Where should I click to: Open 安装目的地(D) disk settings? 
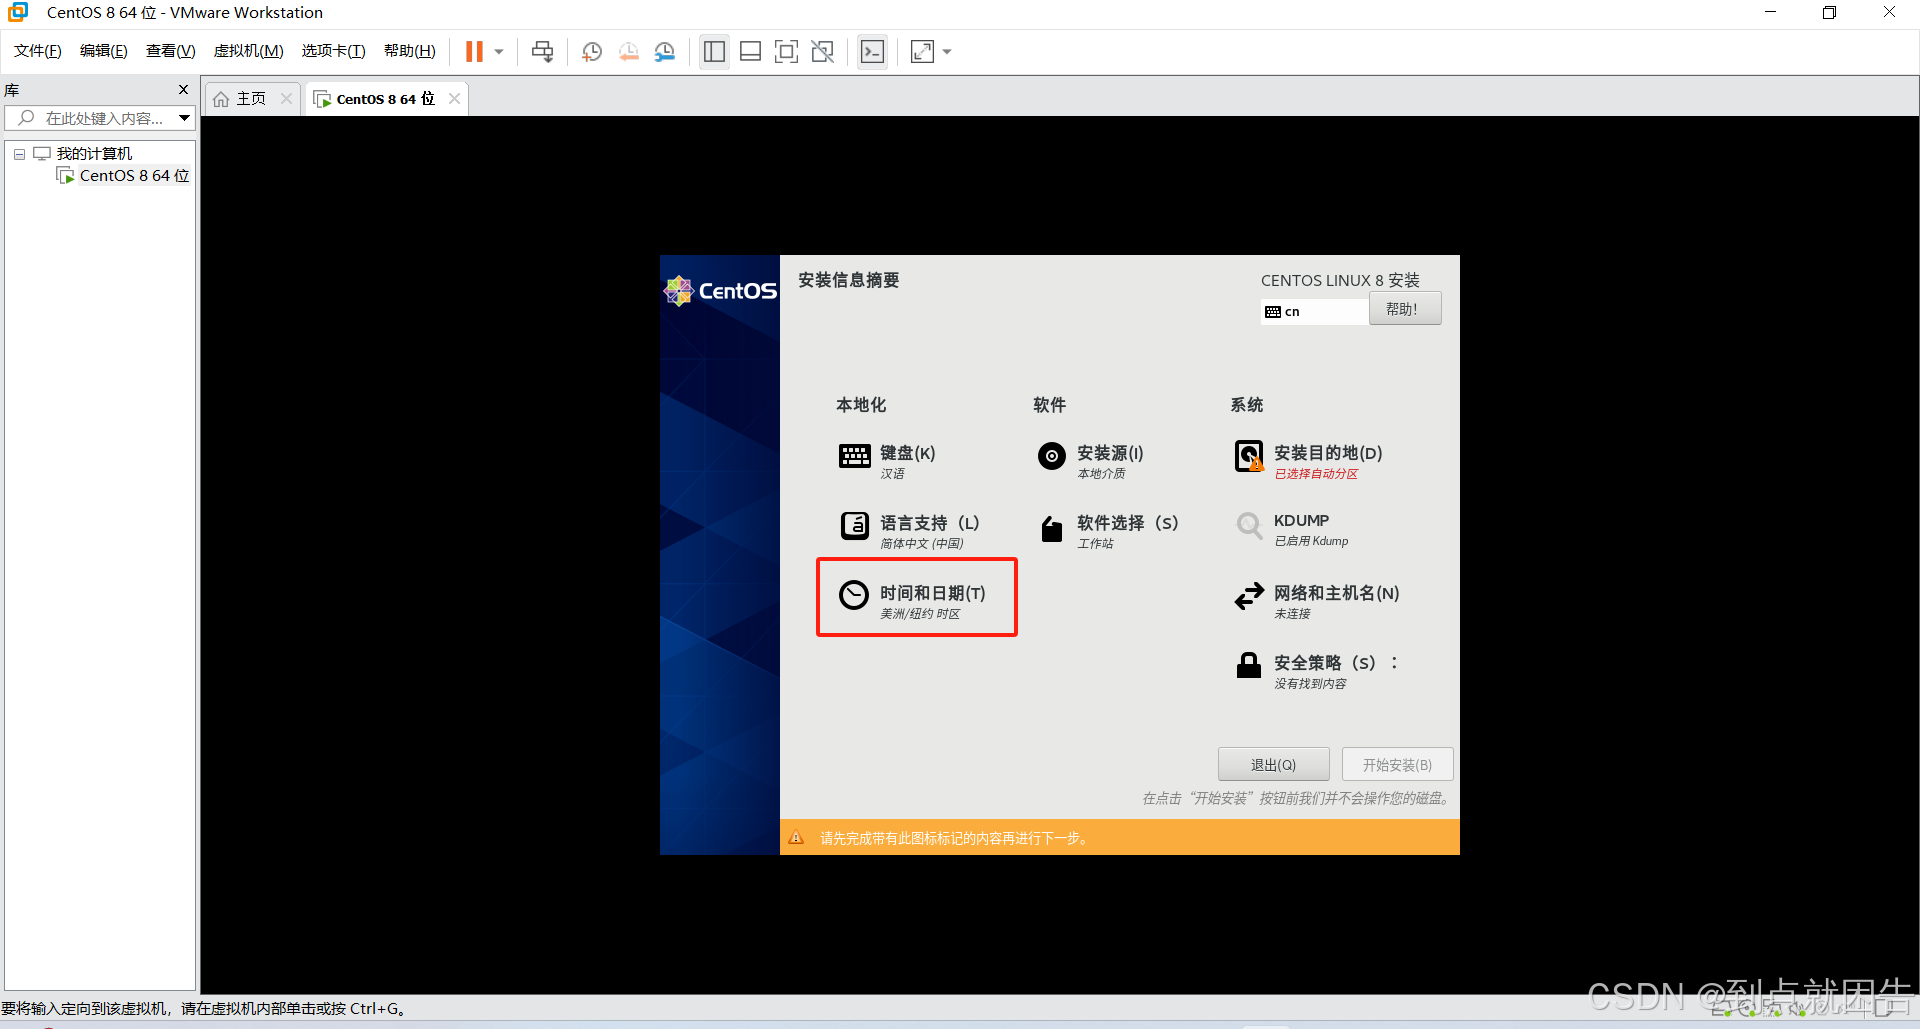pos(1309,461)
